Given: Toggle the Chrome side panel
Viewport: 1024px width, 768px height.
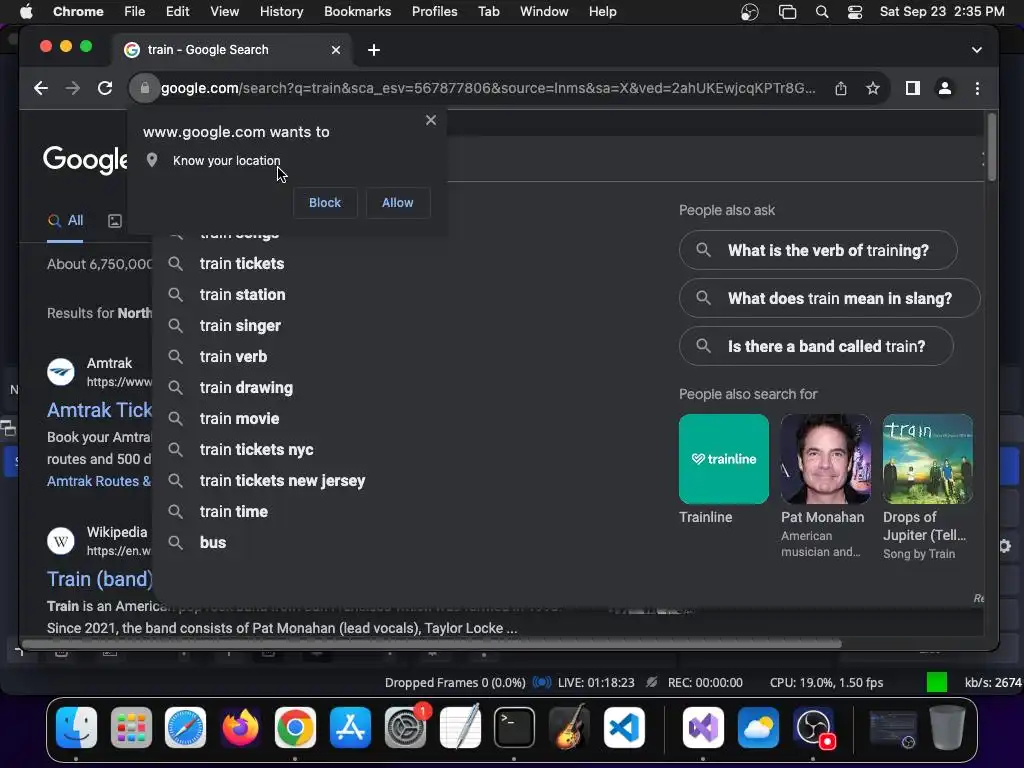Looking at the screenshot, I should [x=912, y=88].
